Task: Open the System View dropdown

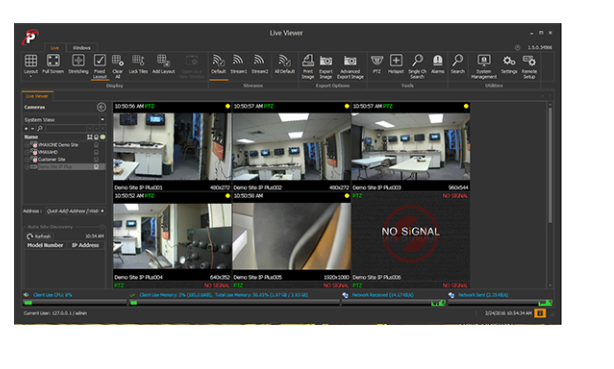Action: click(x=64, y=119)
